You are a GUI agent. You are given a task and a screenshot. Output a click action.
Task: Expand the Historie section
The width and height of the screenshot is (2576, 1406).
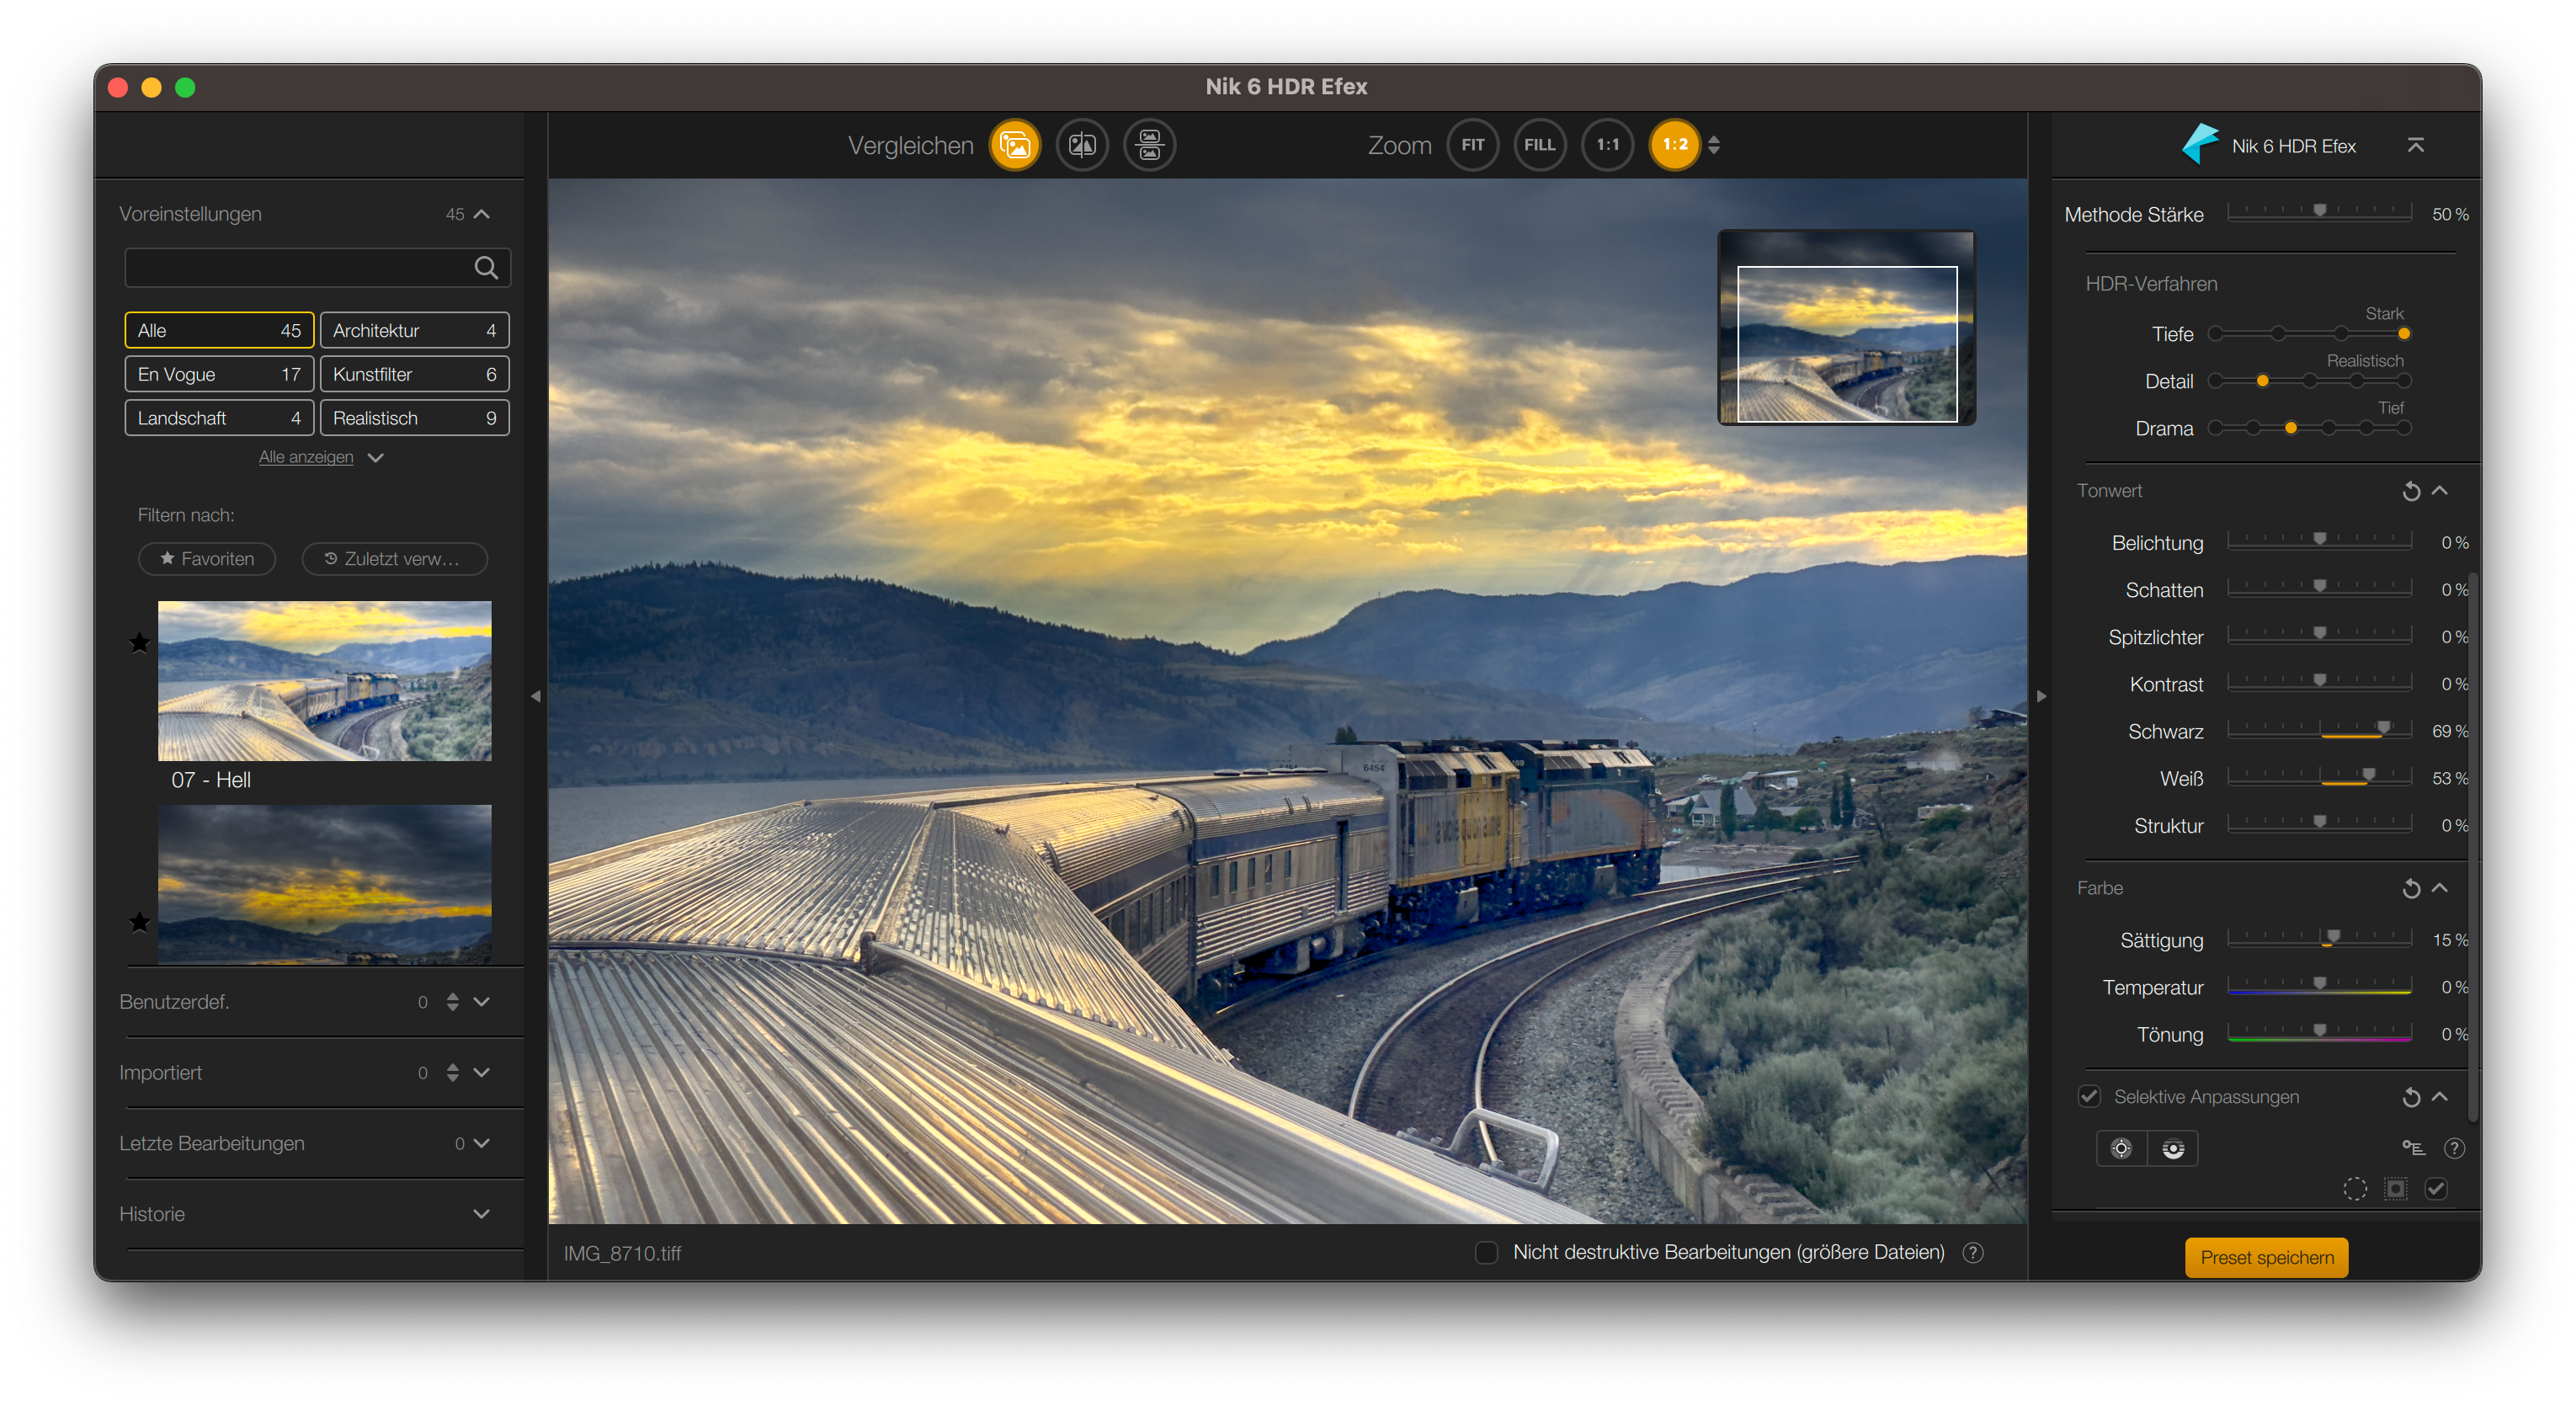pyautogui.click(x=481, y=1214)
